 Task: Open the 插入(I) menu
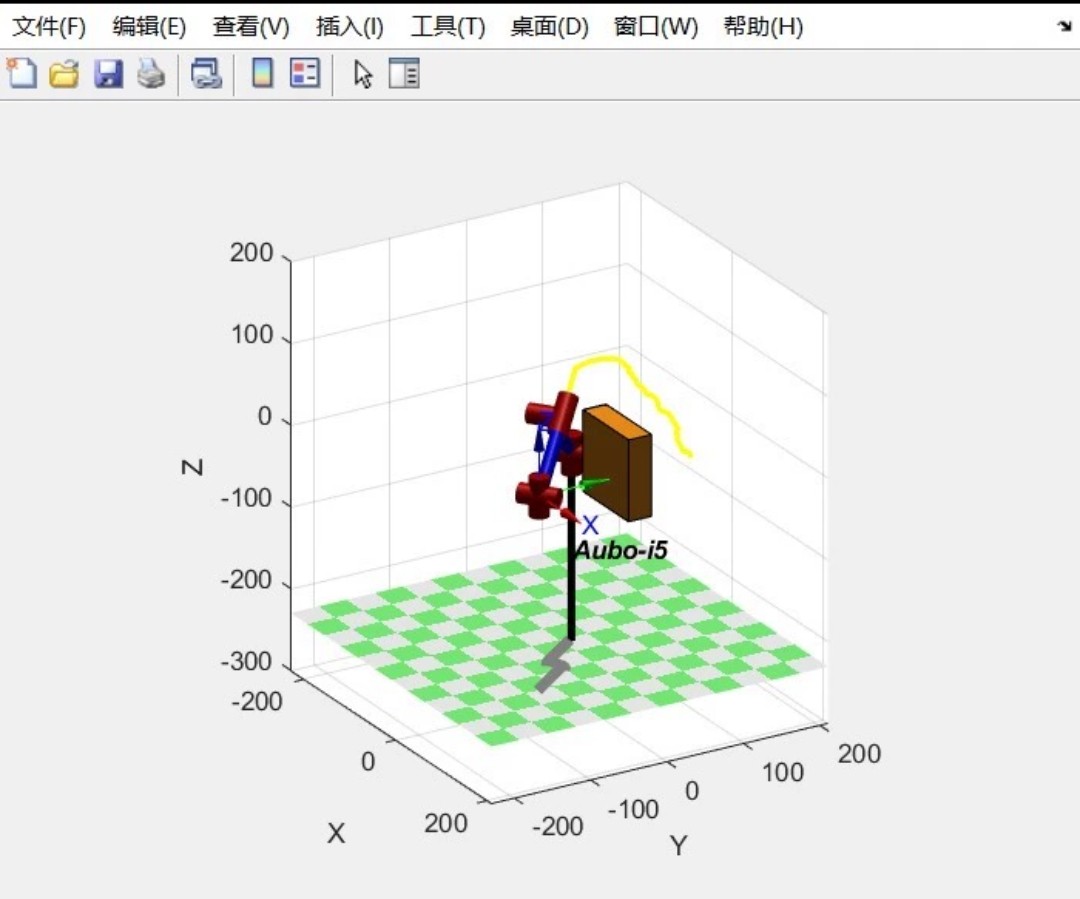point(350,27)
